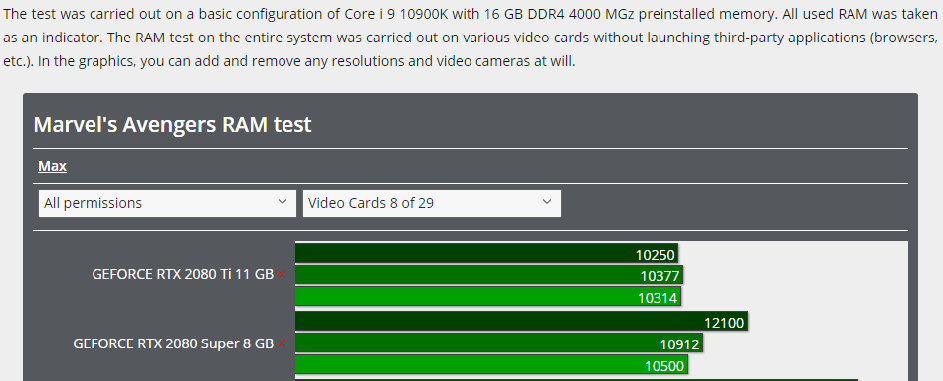Click the GEFORCE RTX 2080 Ti 11 GB label
Viewport: 943px width, 381px height.
point(183,275)
